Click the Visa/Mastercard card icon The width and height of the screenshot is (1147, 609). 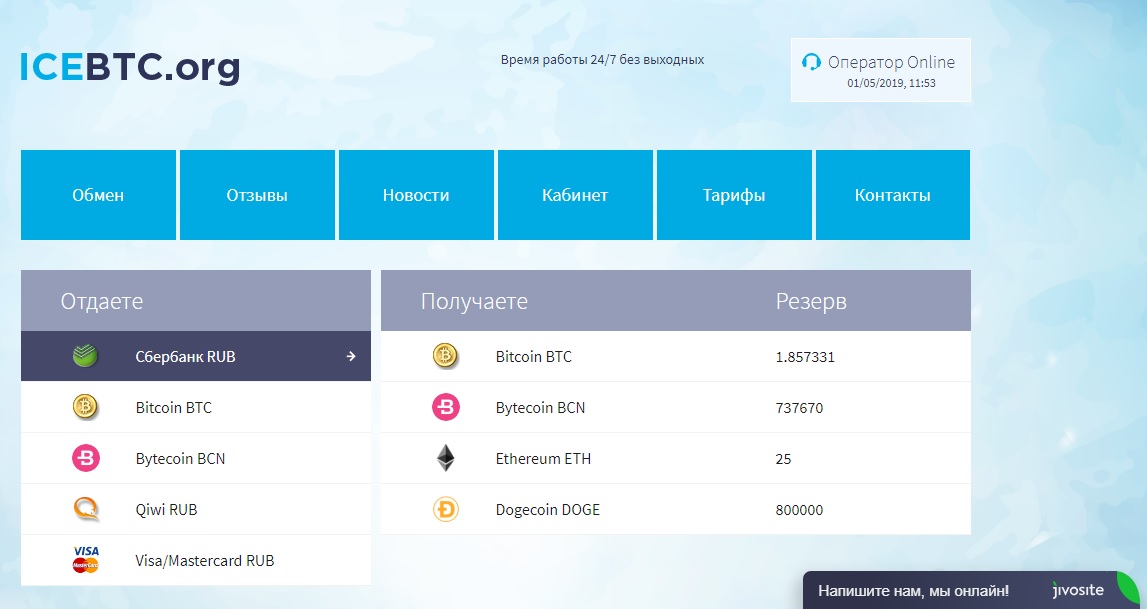pos(86,560)
